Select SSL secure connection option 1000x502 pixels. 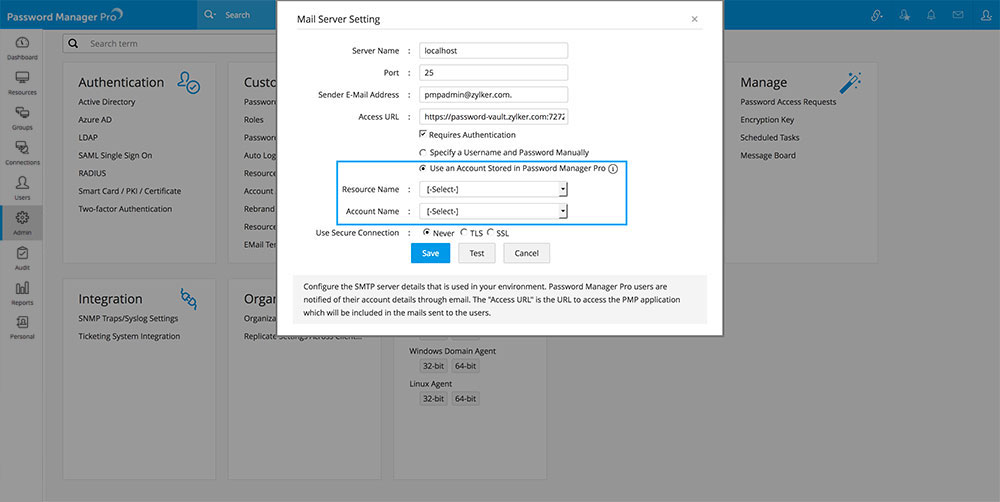(x=490, y=233)
